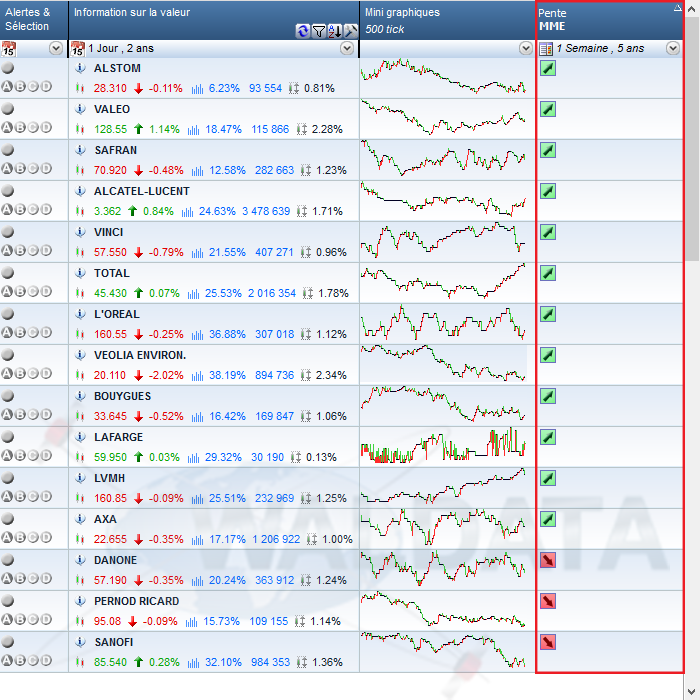700x700 pixels.
Task: Click the info icon next to SAFRAN
Action: click(80, 150)
